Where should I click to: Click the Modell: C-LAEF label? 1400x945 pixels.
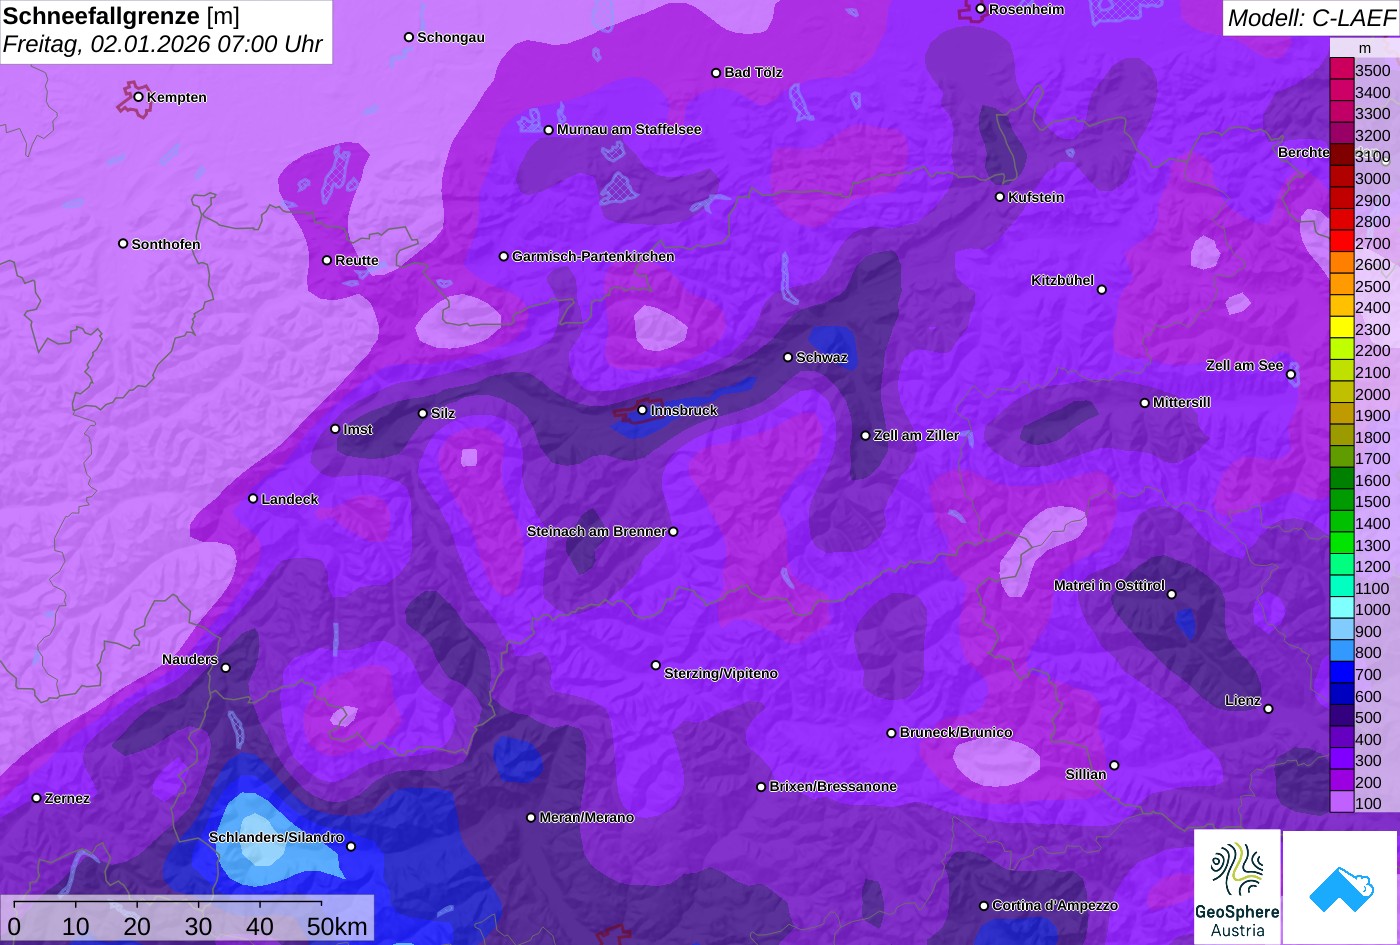(x=1310, y=17)
